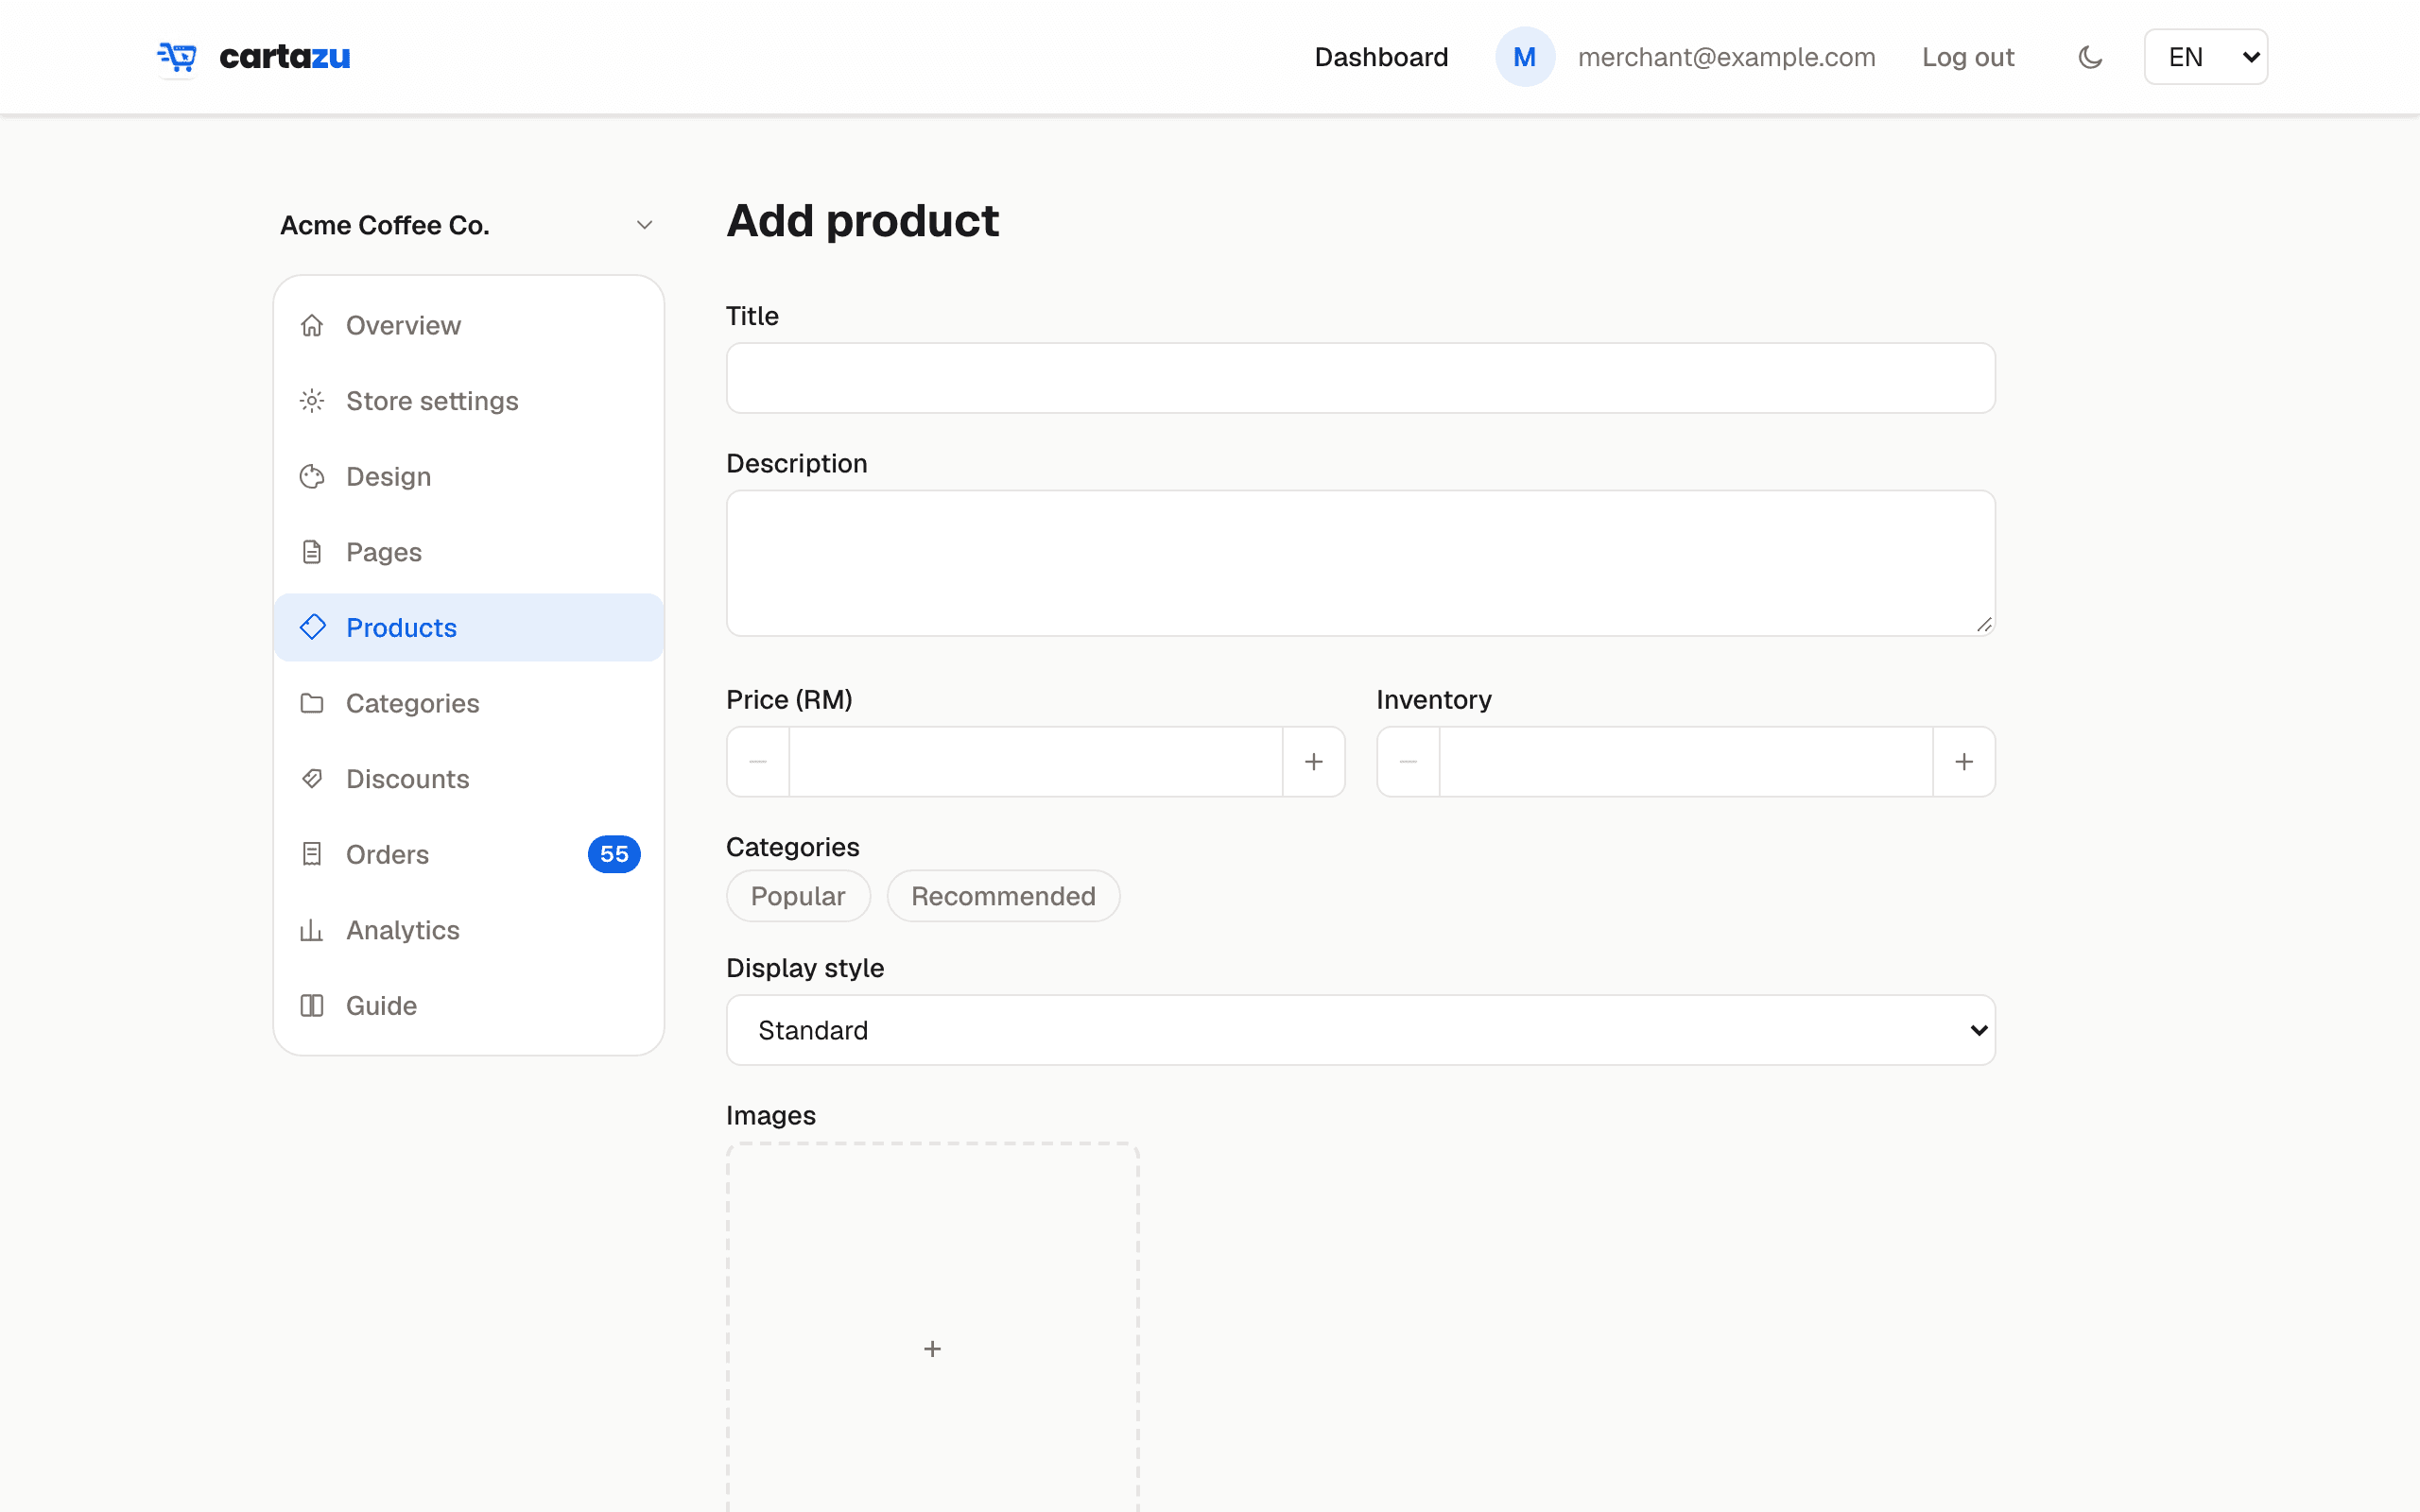Focus the Description text area
This screenshot has height=1512, width=2420.
[x=1360, y=563]
